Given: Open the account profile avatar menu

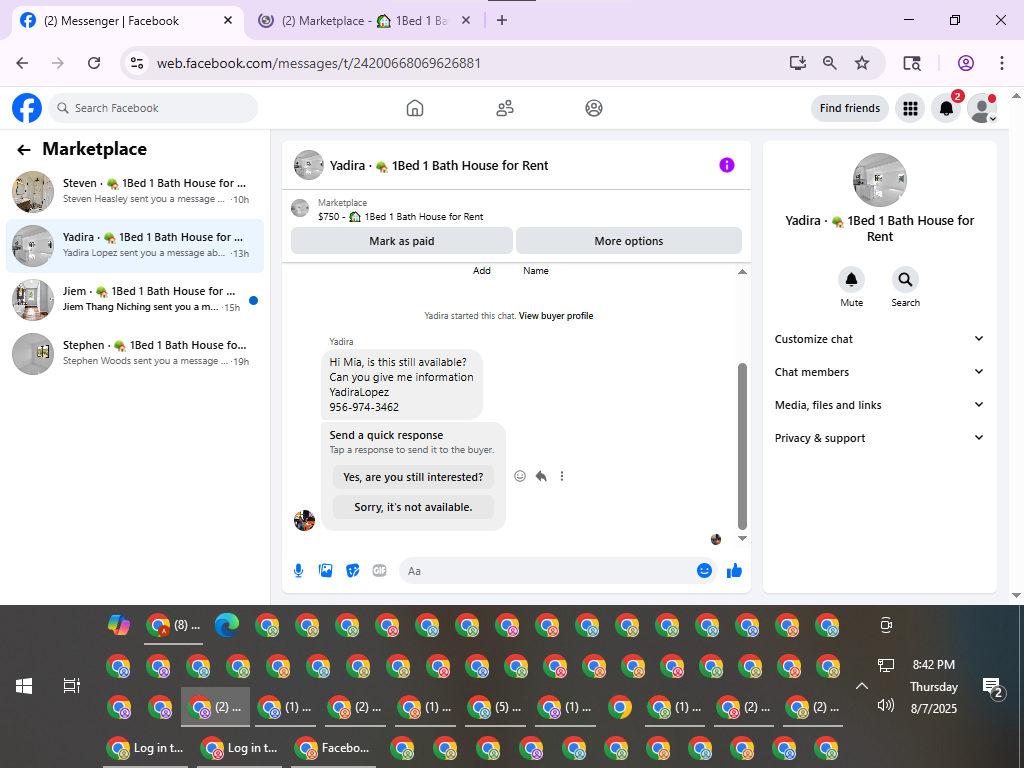Looking at the screenshot, I should pyautogui.click(x=982, y=108).
